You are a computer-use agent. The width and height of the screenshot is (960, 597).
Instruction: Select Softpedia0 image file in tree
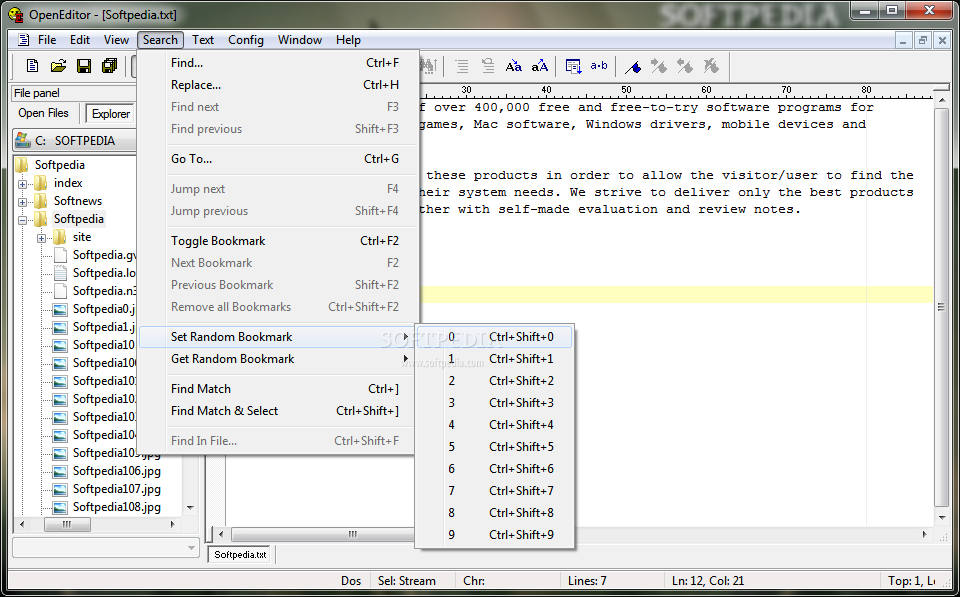tap(103, 309)
